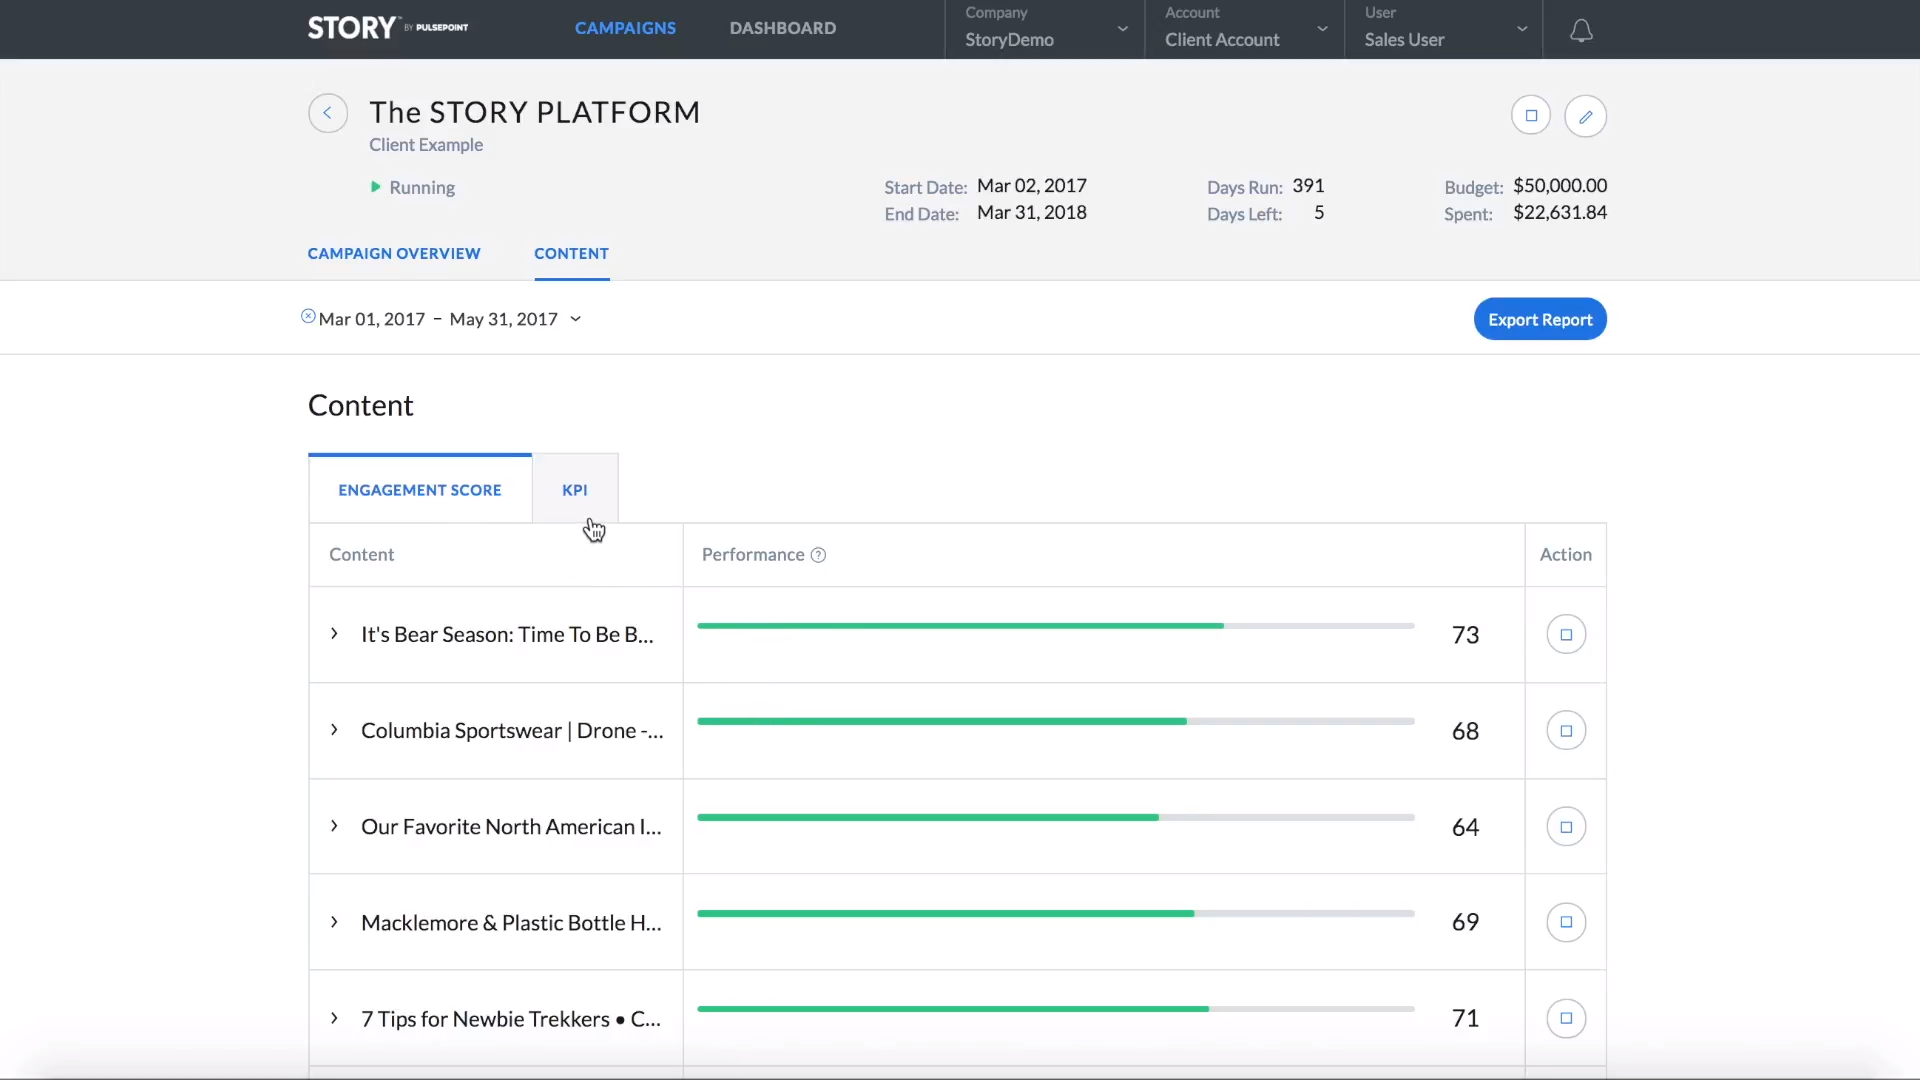Image resolution: width=1920 pixels, height=1080 pixels.
Task: Stop the campaign with the header square icon
Action: (x=1531, y=116)
